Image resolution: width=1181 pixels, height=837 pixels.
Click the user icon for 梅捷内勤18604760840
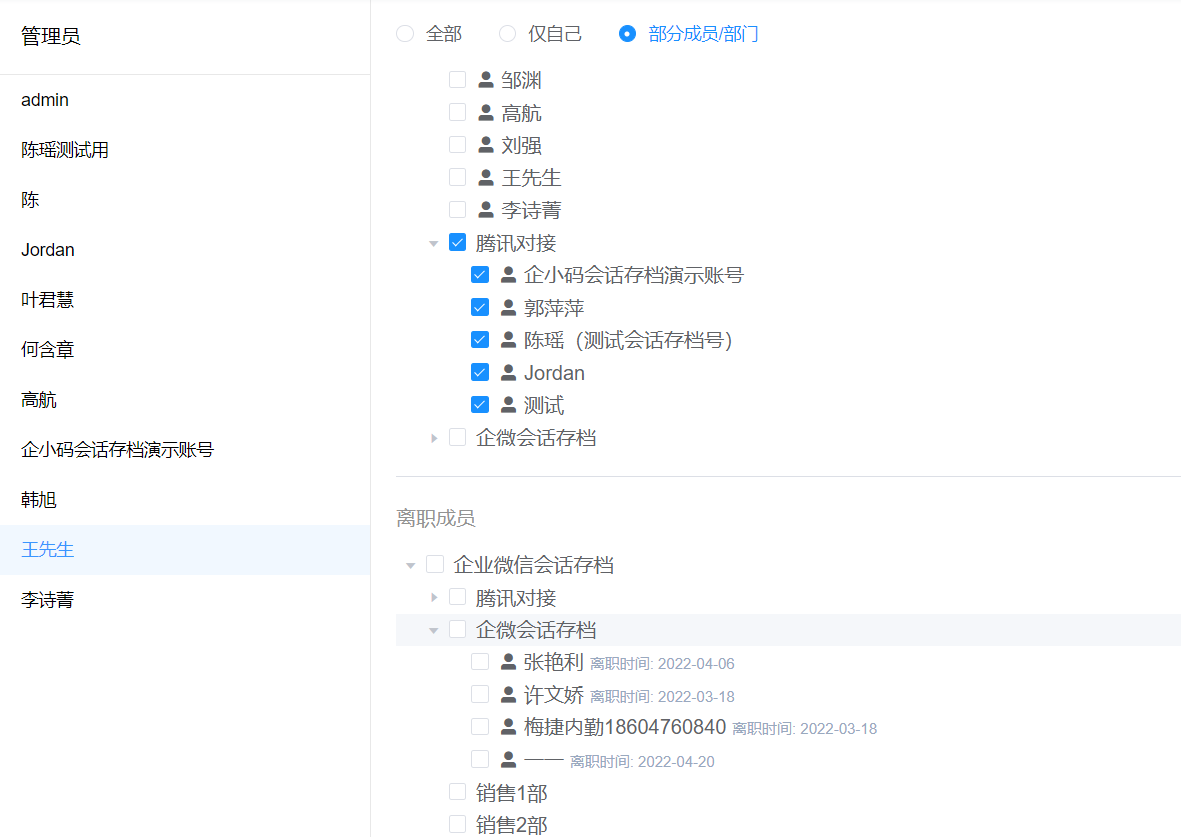(x=508, y=727)
